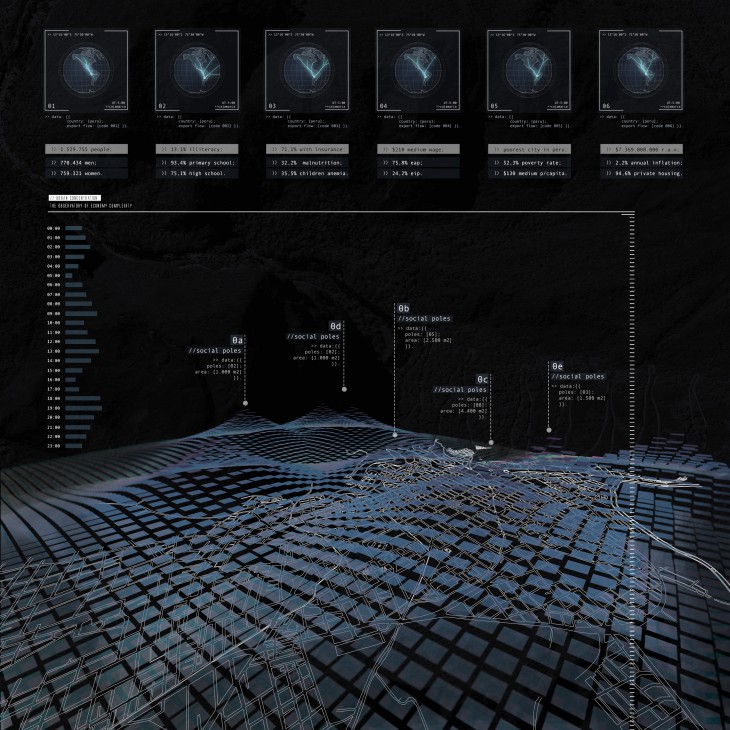Image resolution: width=730 pixels, height=730 pixels.
Task: Click the 0b marker dot on the terrain
Action: (x=395, y=434)
